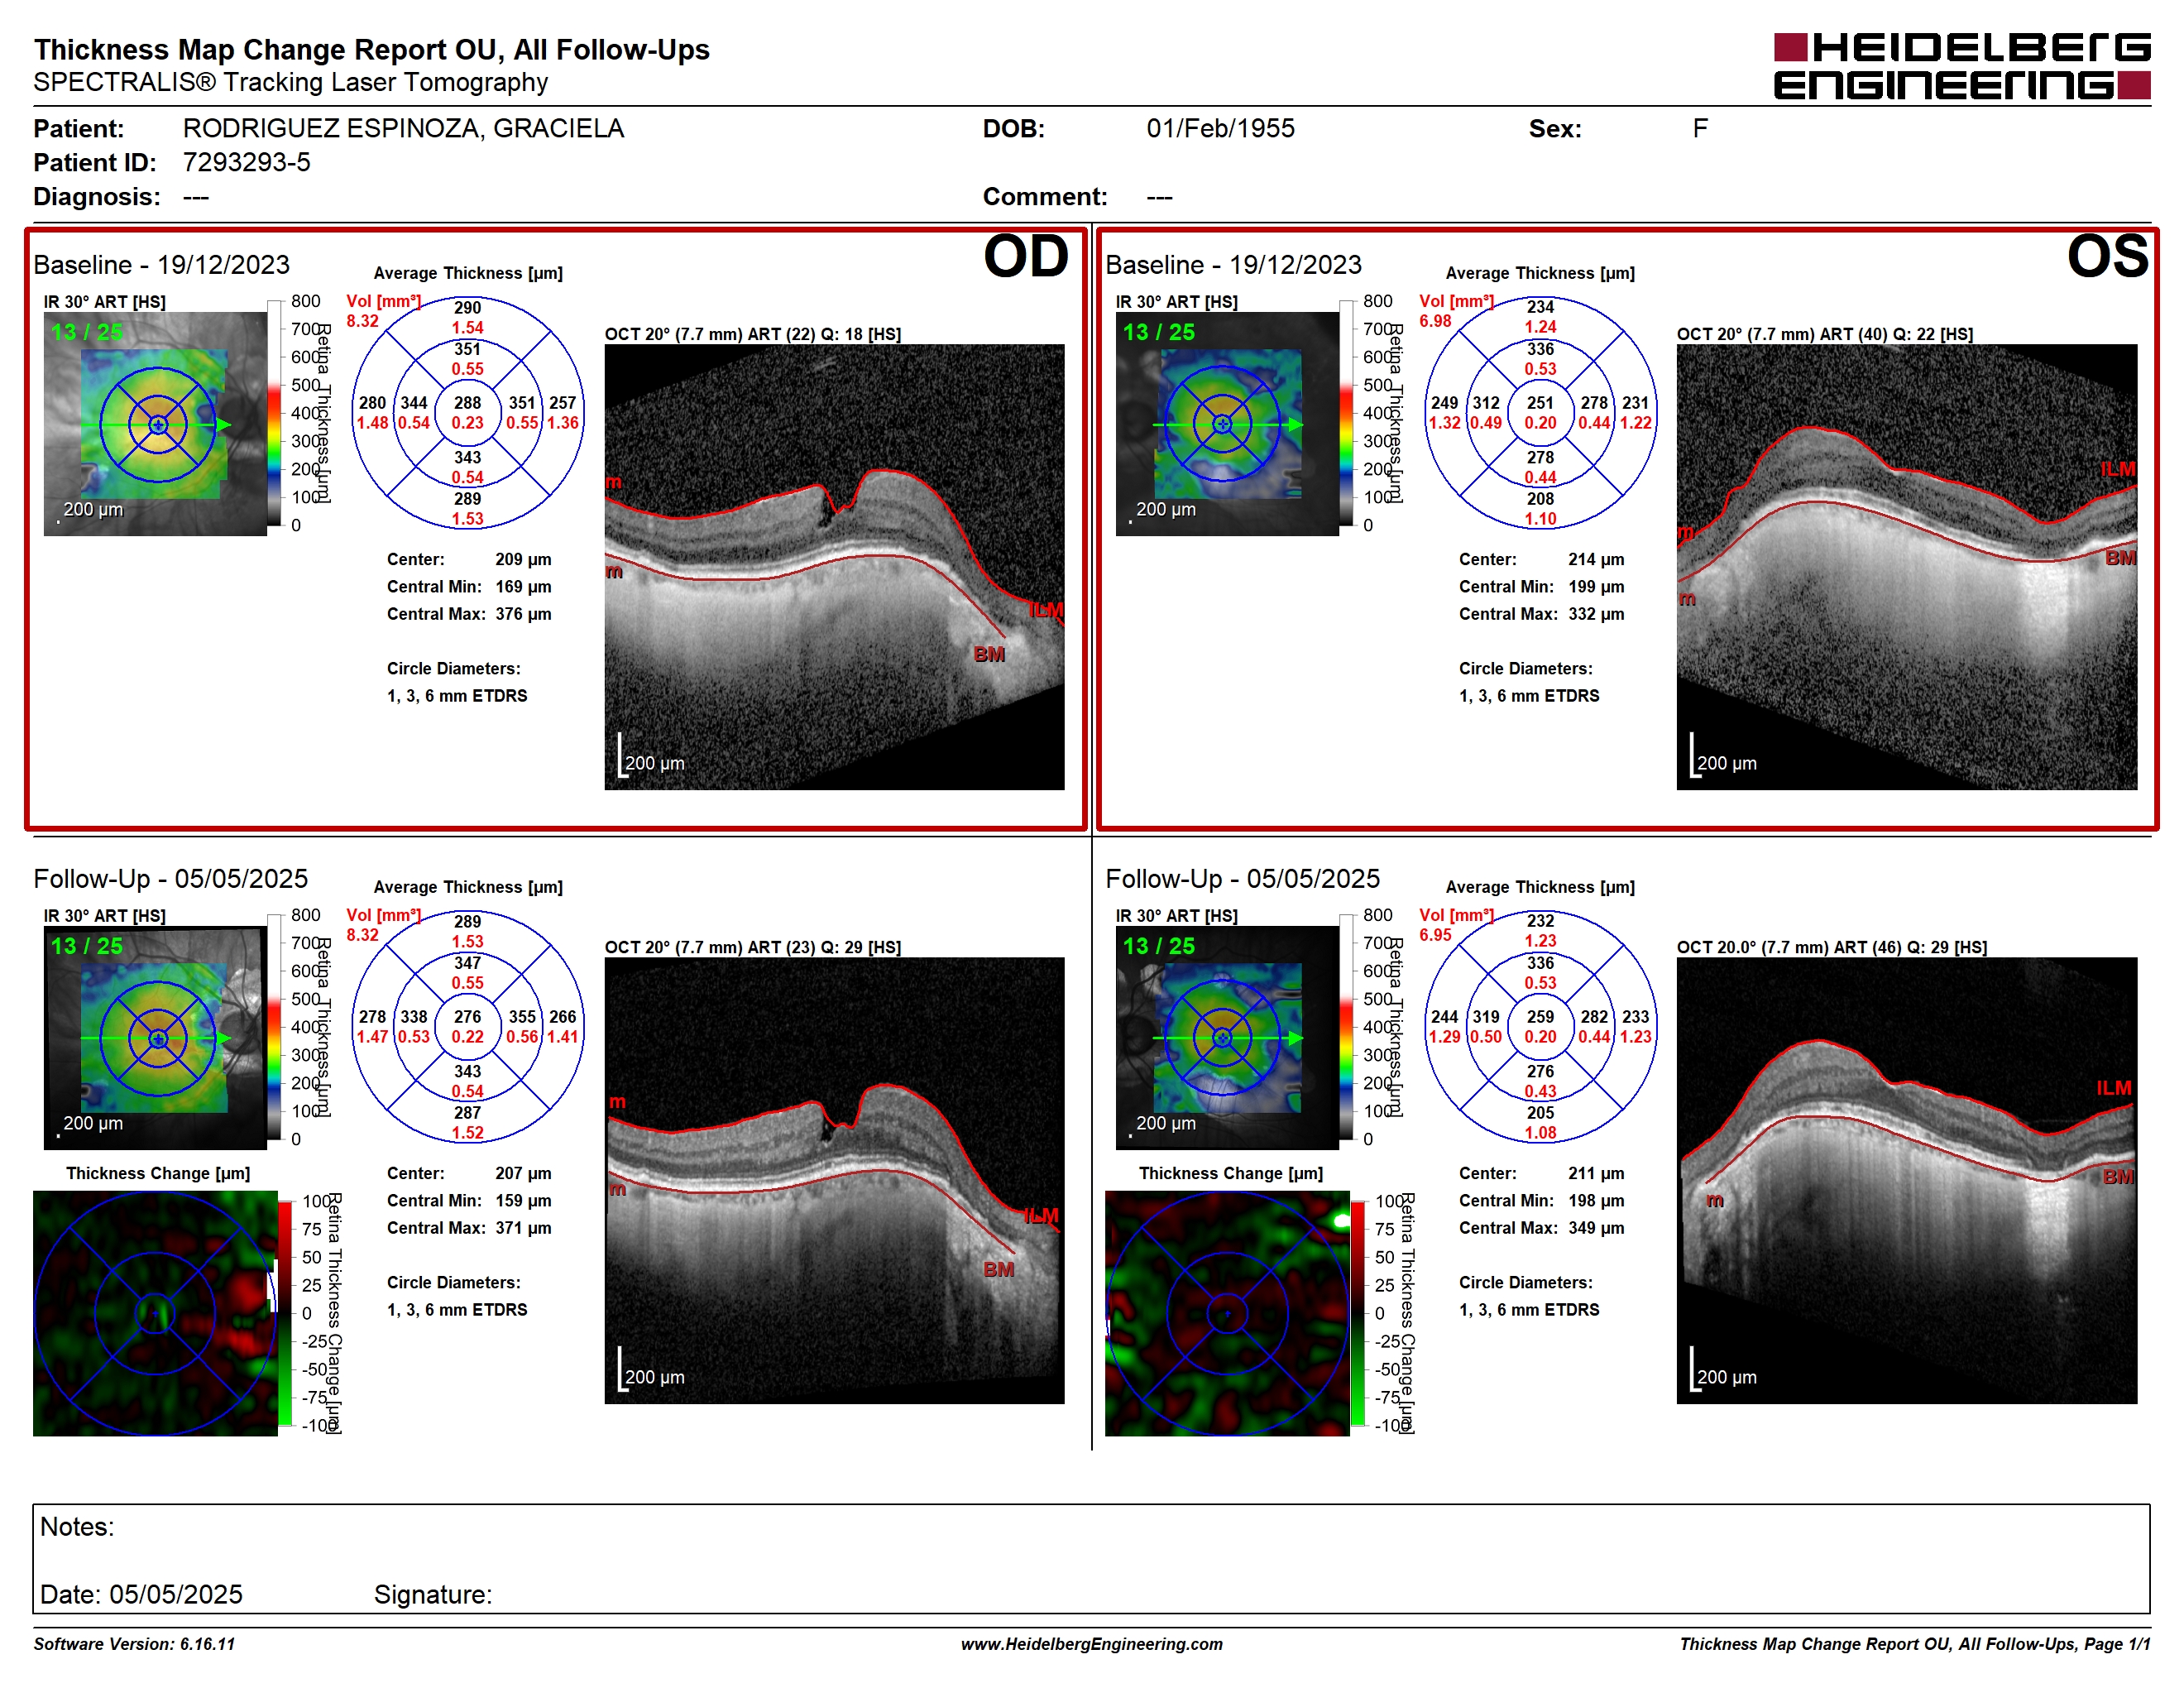The image size is (2184, 1688).
Task: Select caption "OCT 20° (7.7 mm) ART (40) Q: 22 [HS]"
Action: pyautogui.click(x=1824, y=334)
